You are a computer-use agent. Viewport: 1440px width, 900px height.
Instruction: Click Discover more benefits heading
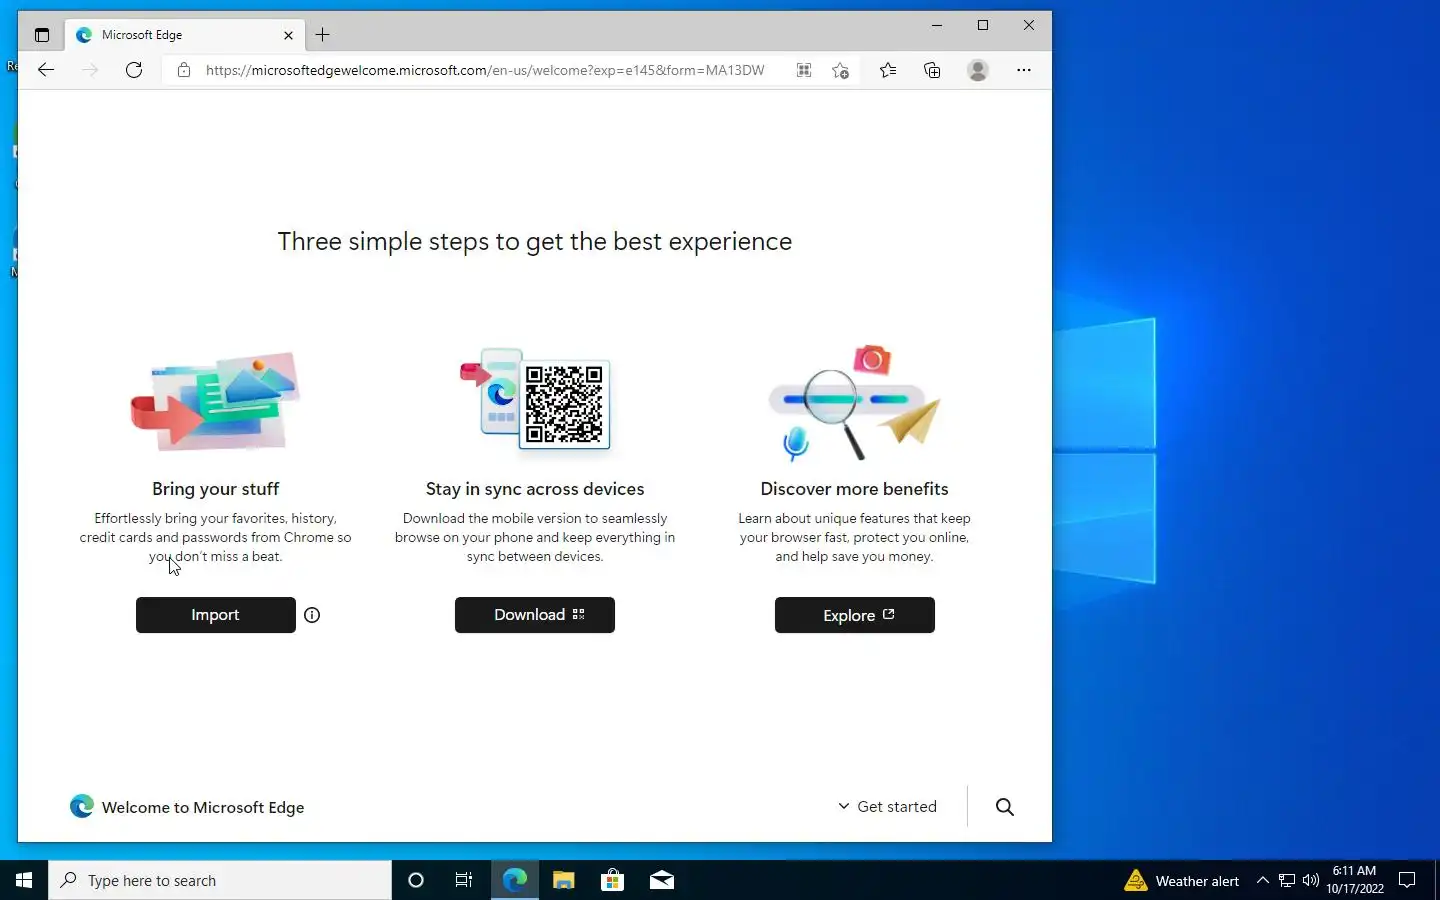coord(855,489)
